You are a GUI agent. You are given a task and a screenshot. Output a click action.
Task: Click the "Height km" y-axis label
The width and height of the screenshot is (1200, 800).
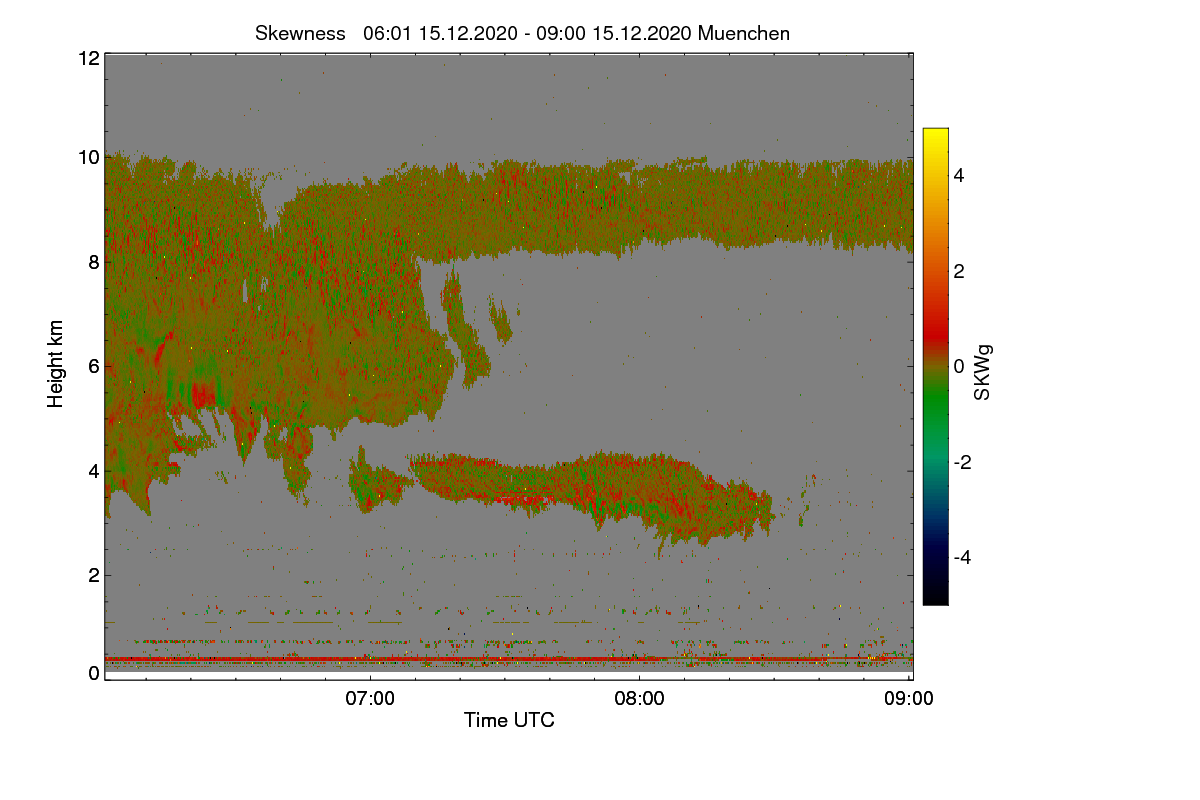(x=56, y=364)
